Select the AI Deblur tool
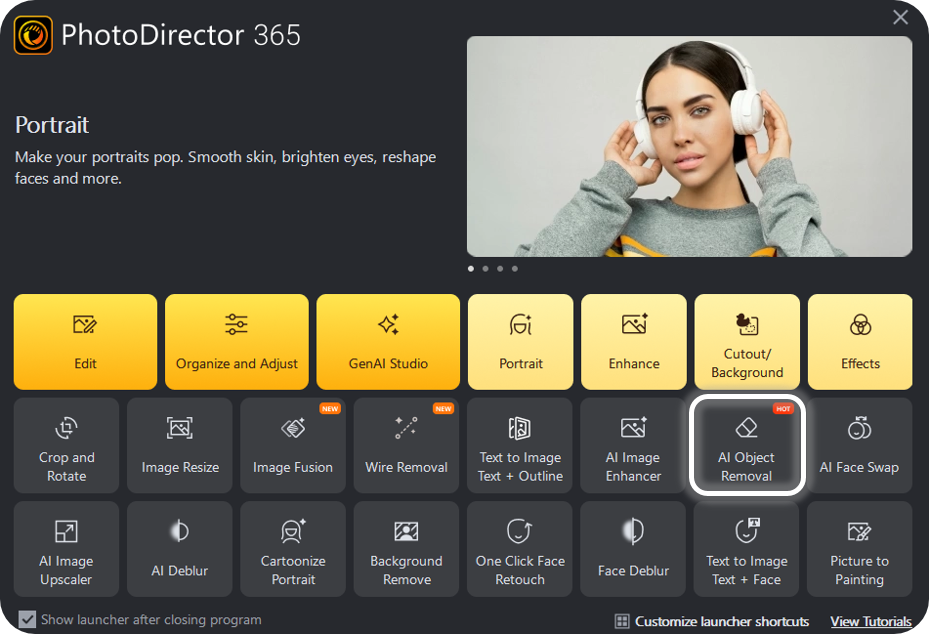 pyautogui.click(x=180, y=549)
